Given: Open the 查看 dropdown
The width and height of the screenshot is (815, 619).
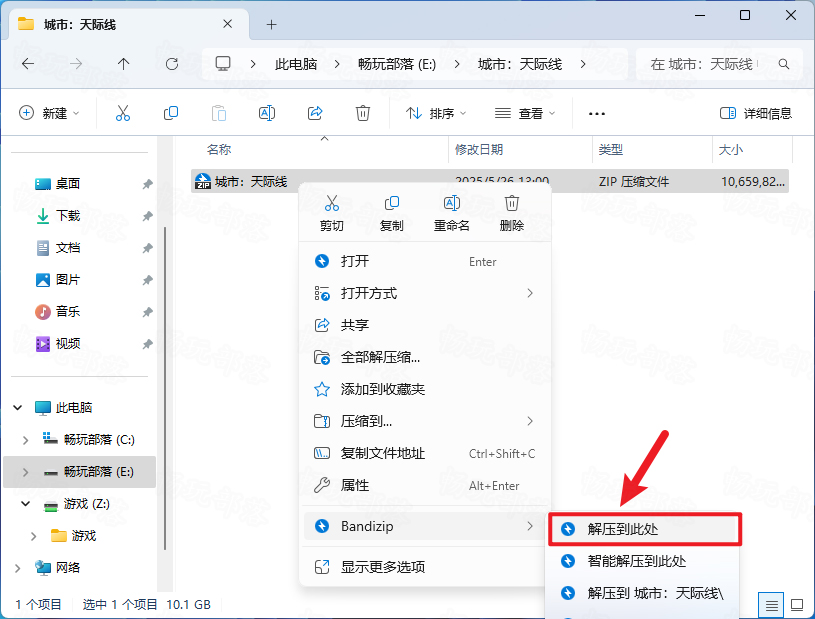Looking at the screenshot, I should (525, 113).
